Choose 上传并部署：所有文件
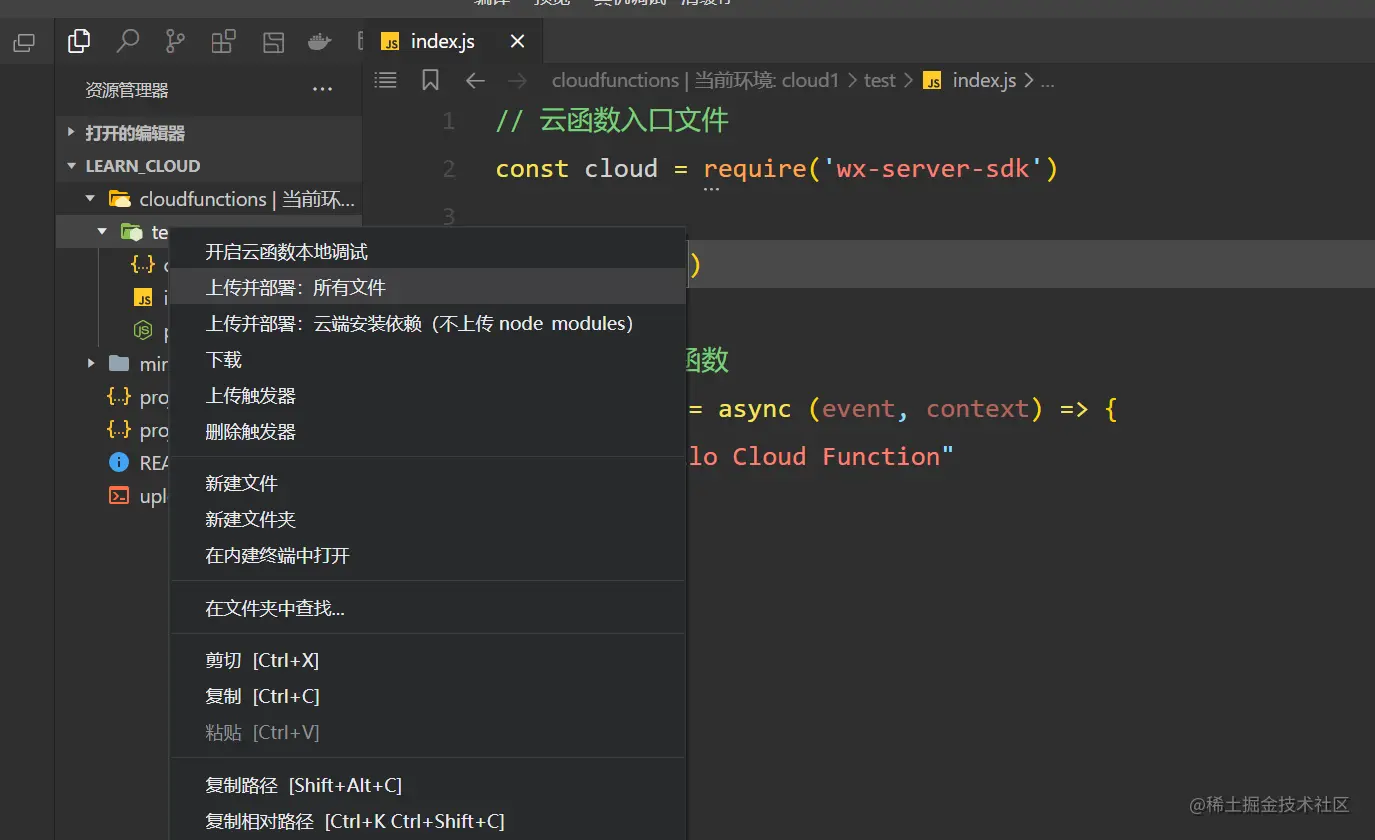The image size is (1375, 840). coord(428,288)
